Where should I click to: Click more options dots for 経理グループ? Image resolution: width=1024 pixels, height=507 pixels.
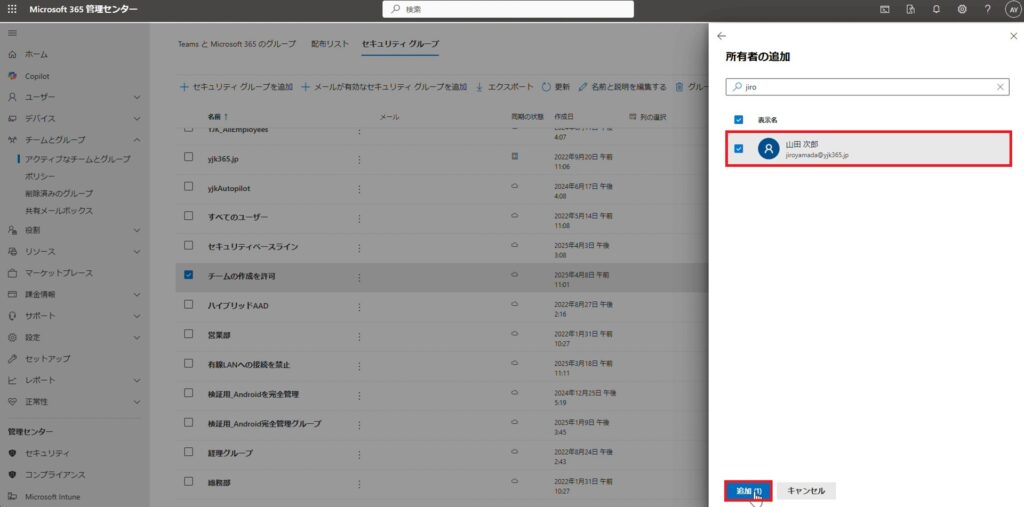(359, 453)
